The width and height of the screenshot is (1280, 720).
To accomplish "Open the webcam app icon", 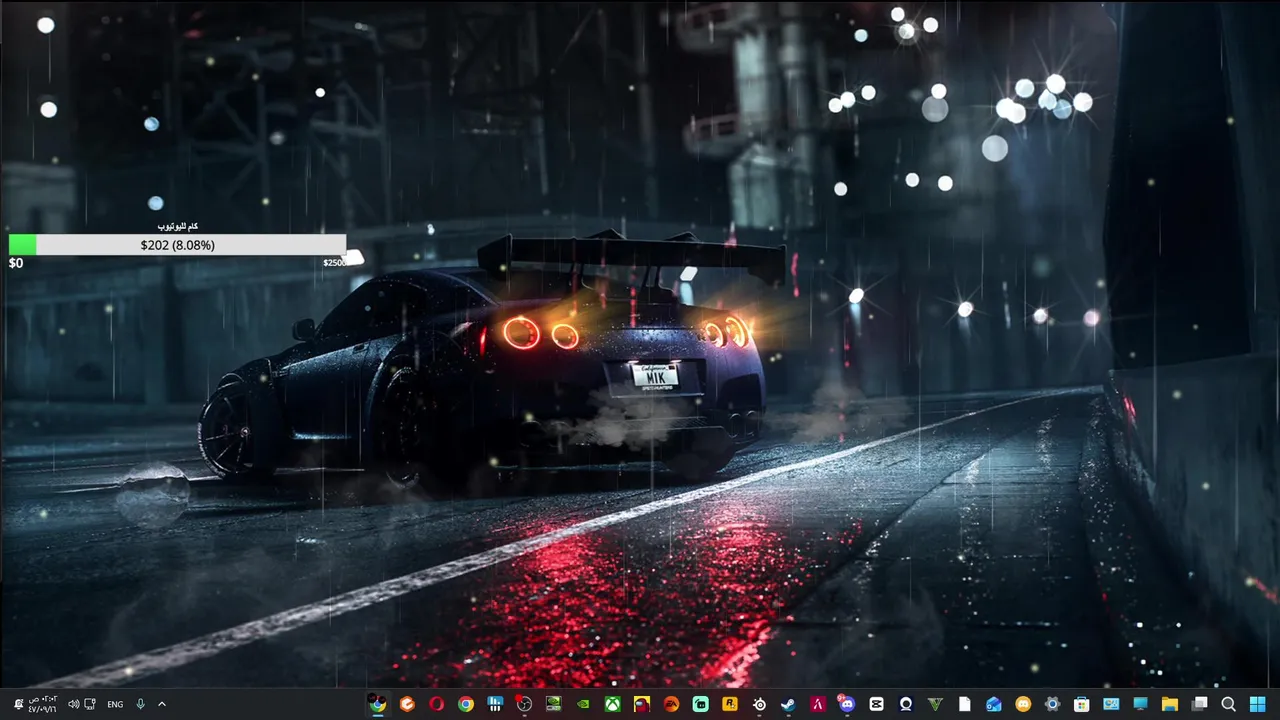I will 906,704.
